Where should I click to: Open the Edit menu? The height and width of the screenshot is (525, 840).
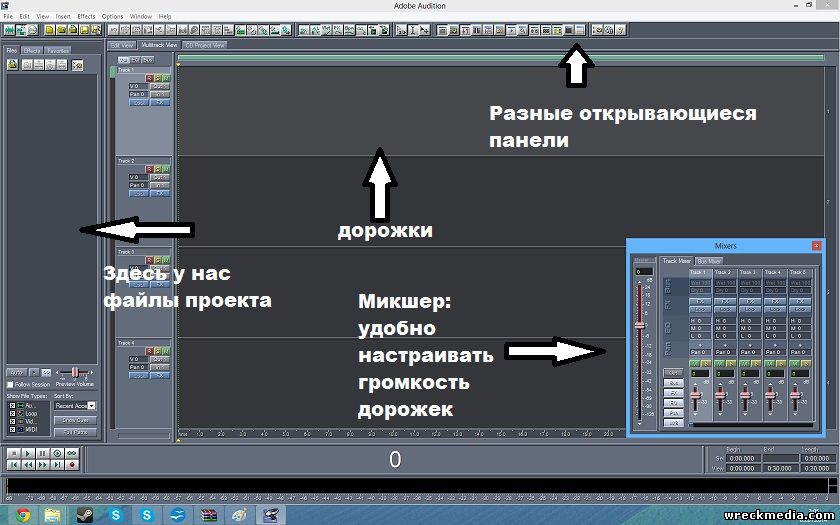pyautogui.click(x=25, y=17)
